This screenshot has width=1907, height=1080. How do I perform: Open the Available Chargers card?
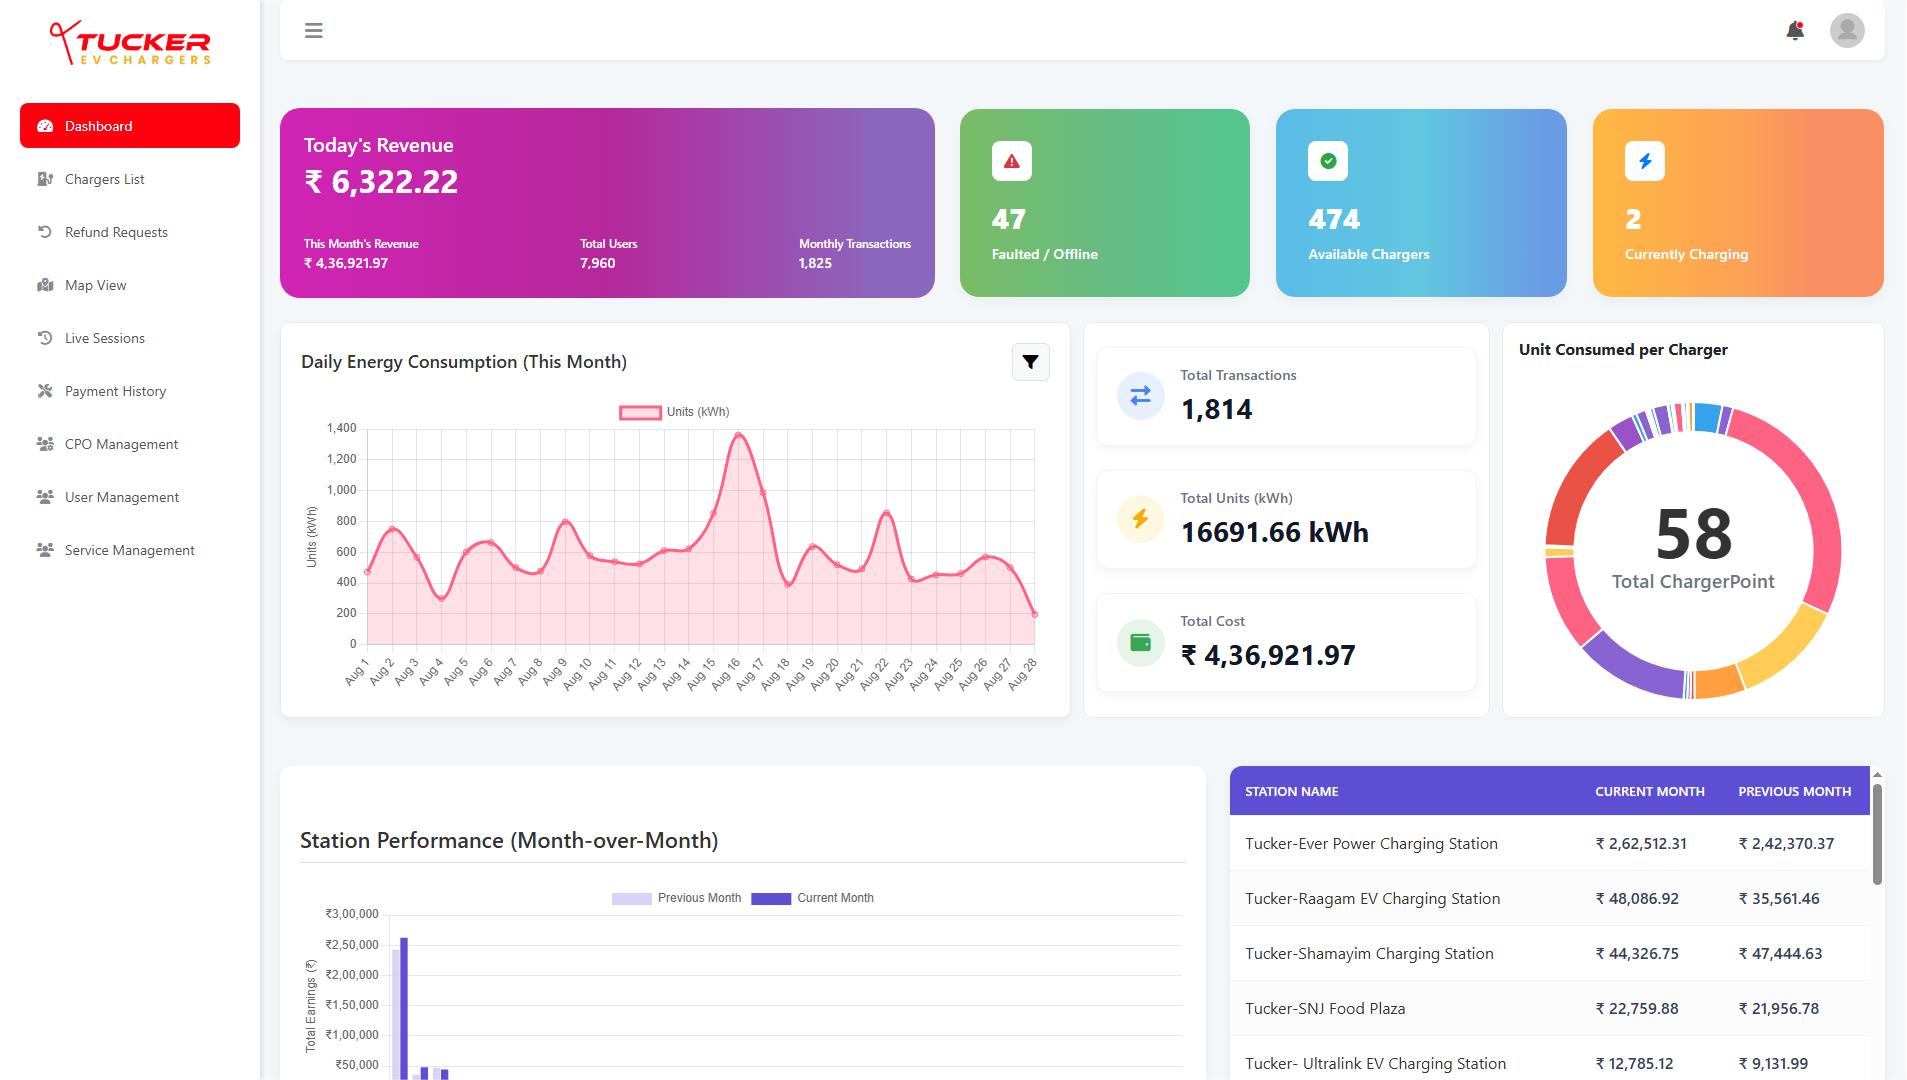click(1421, 203)
